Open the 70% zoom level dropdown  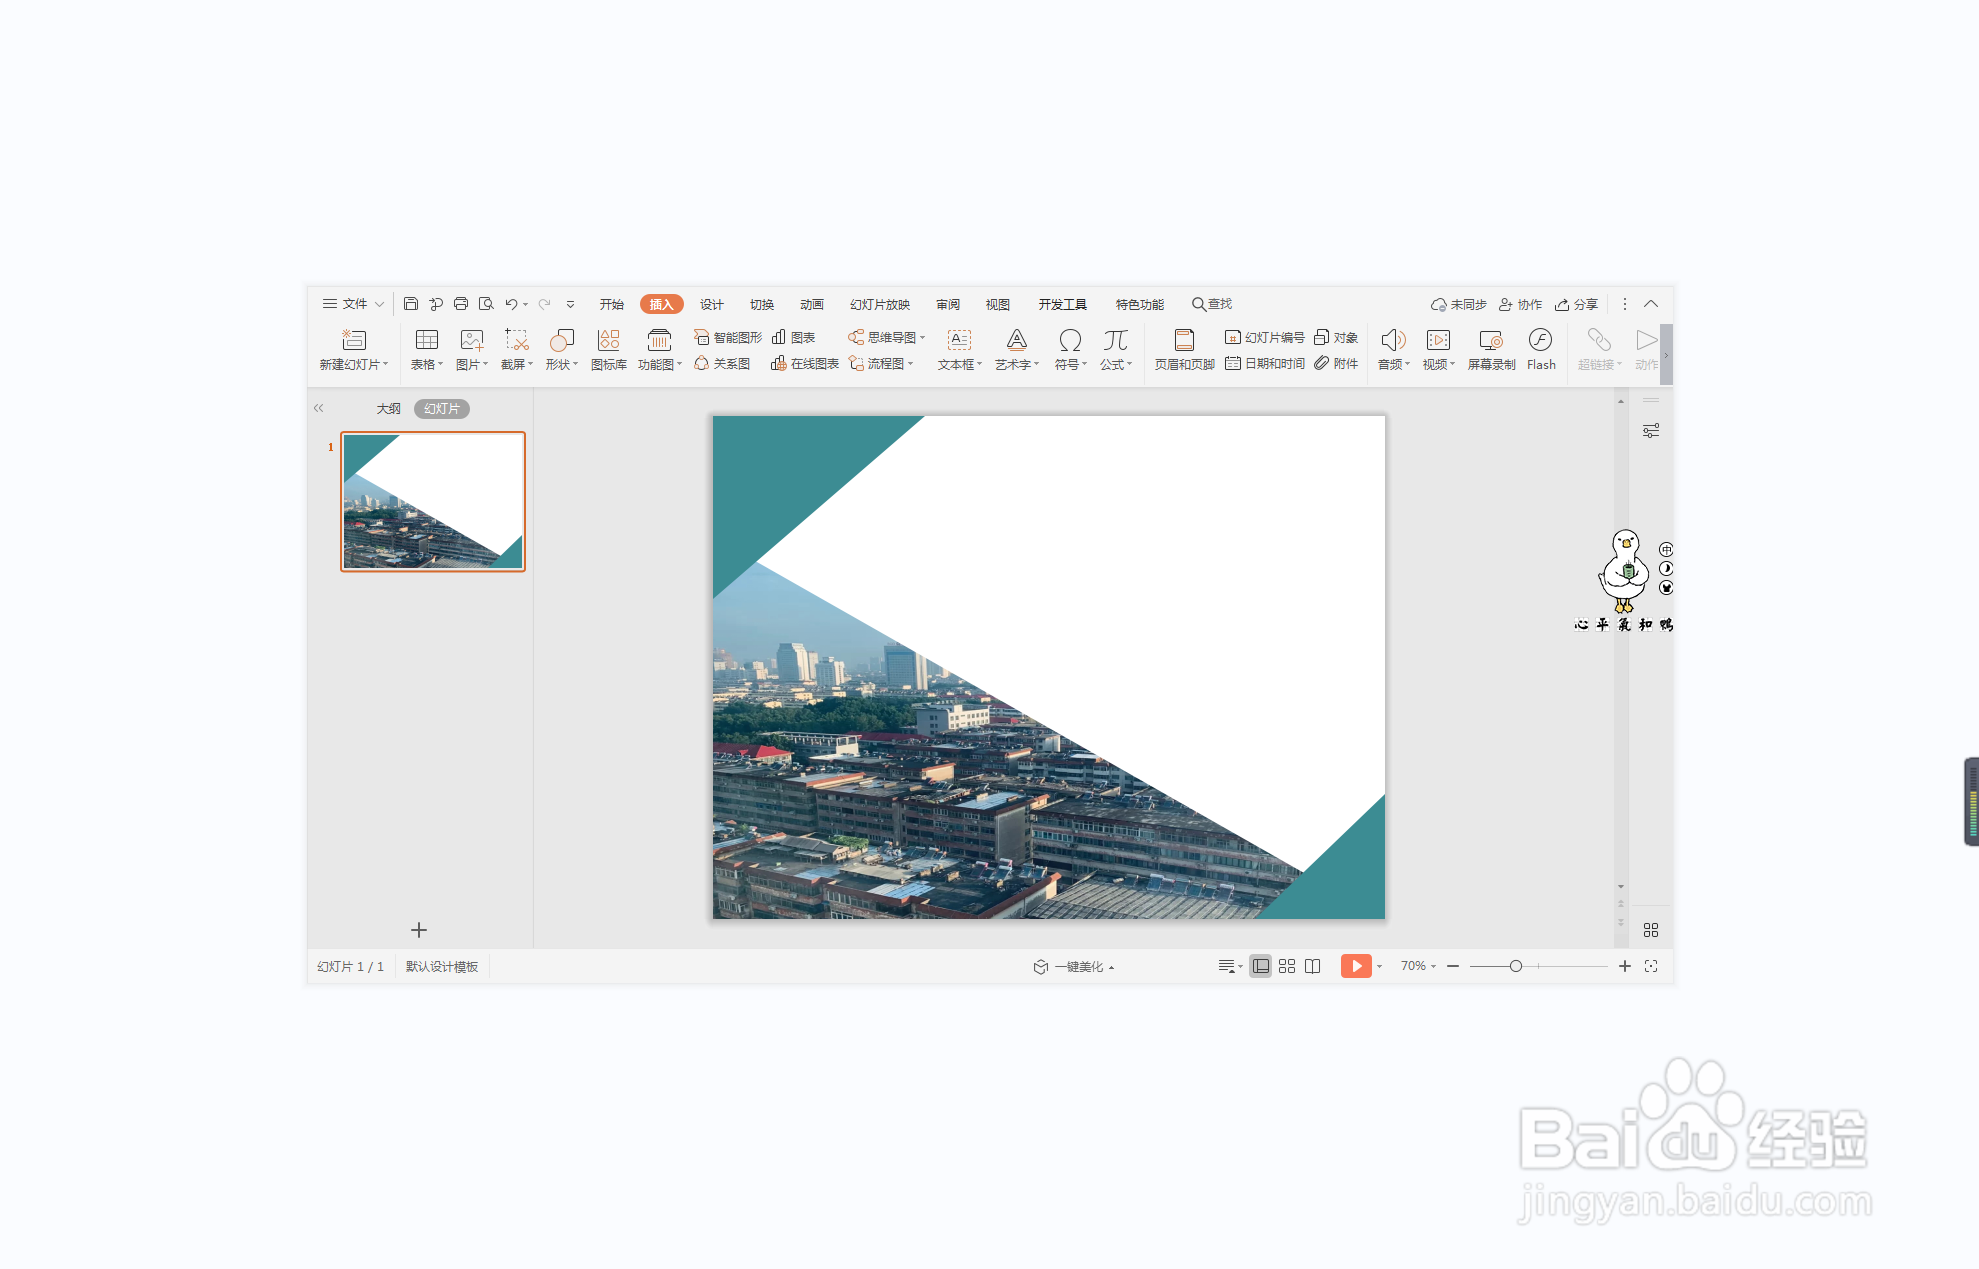pyautogui.click(x=1418, y=966)
